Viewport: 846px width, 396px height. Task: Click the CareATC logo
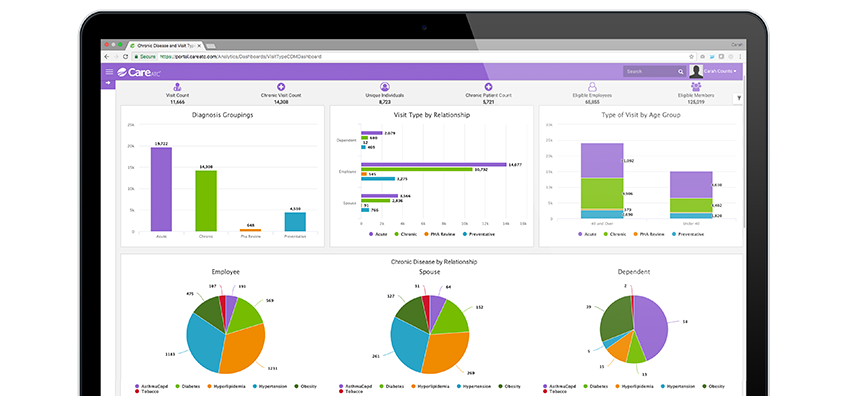pos(139,72)
